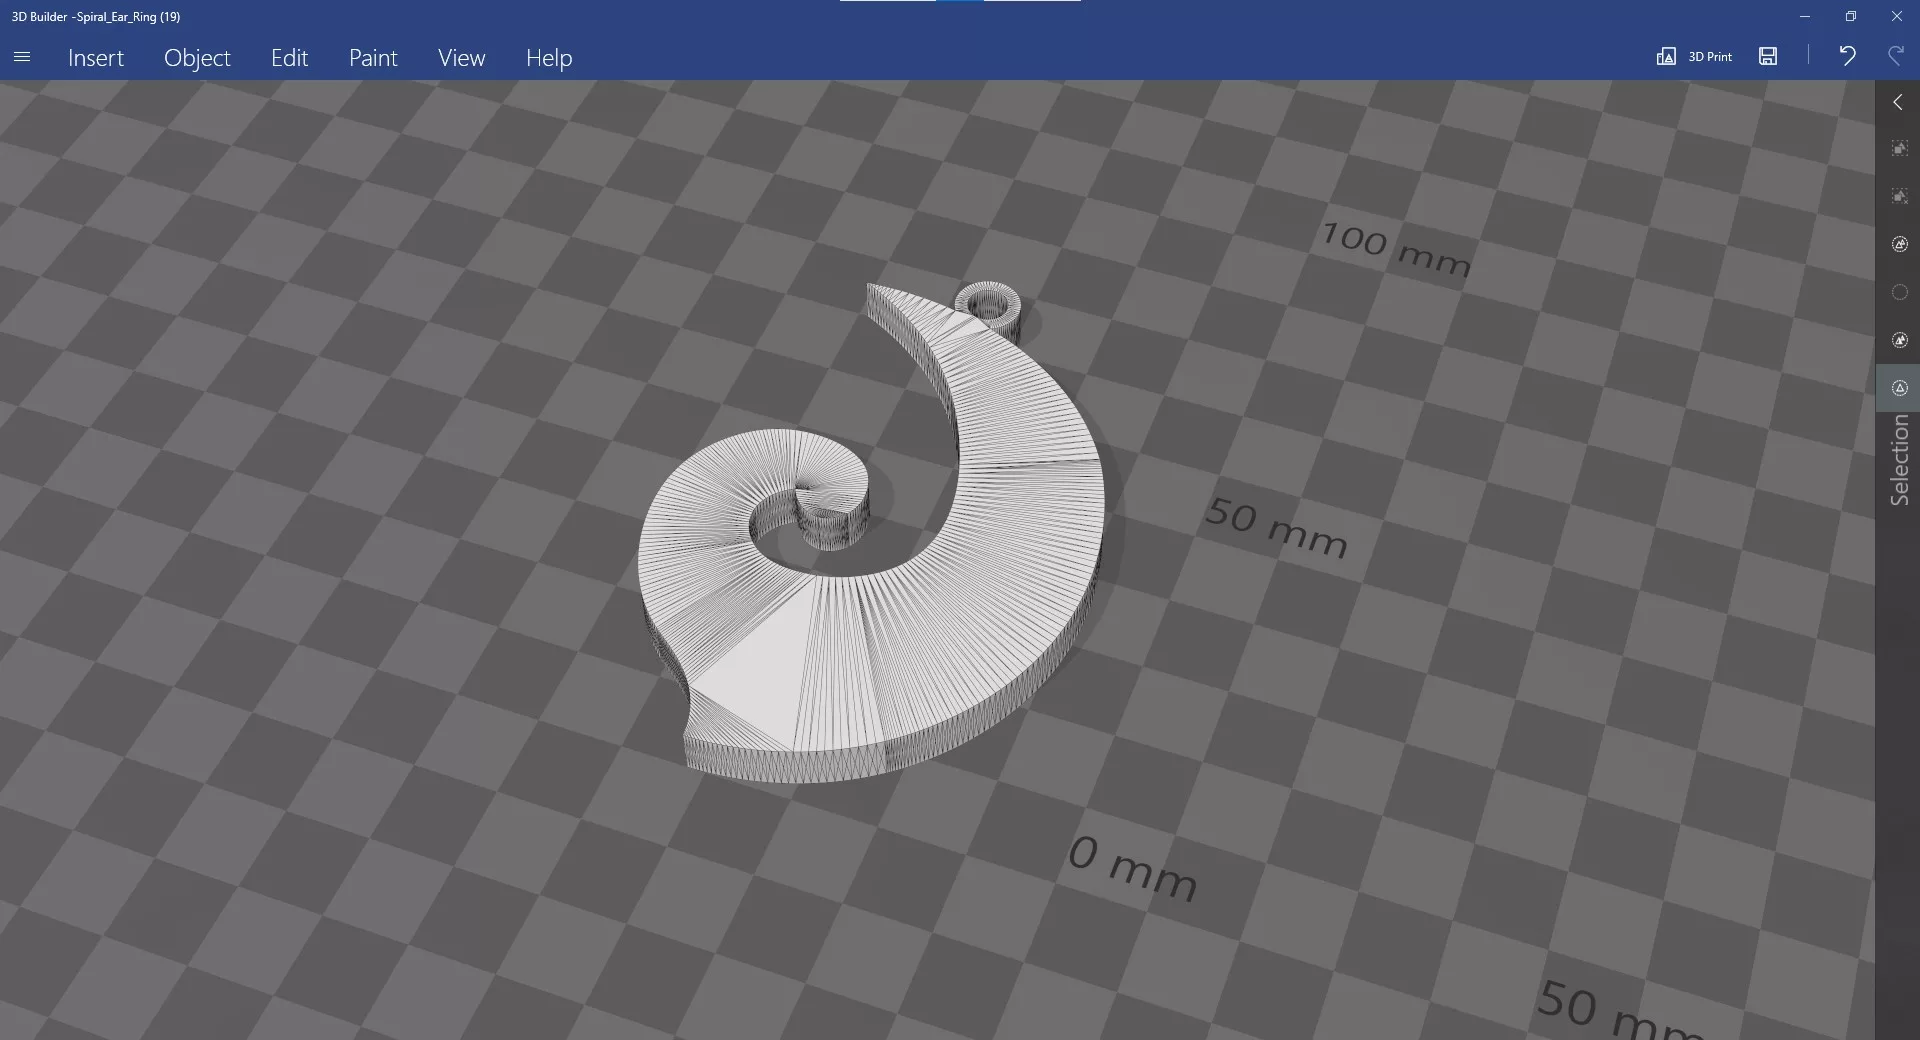
Task: Click the highlighted single triangle selection icon
Action: 1899,388
